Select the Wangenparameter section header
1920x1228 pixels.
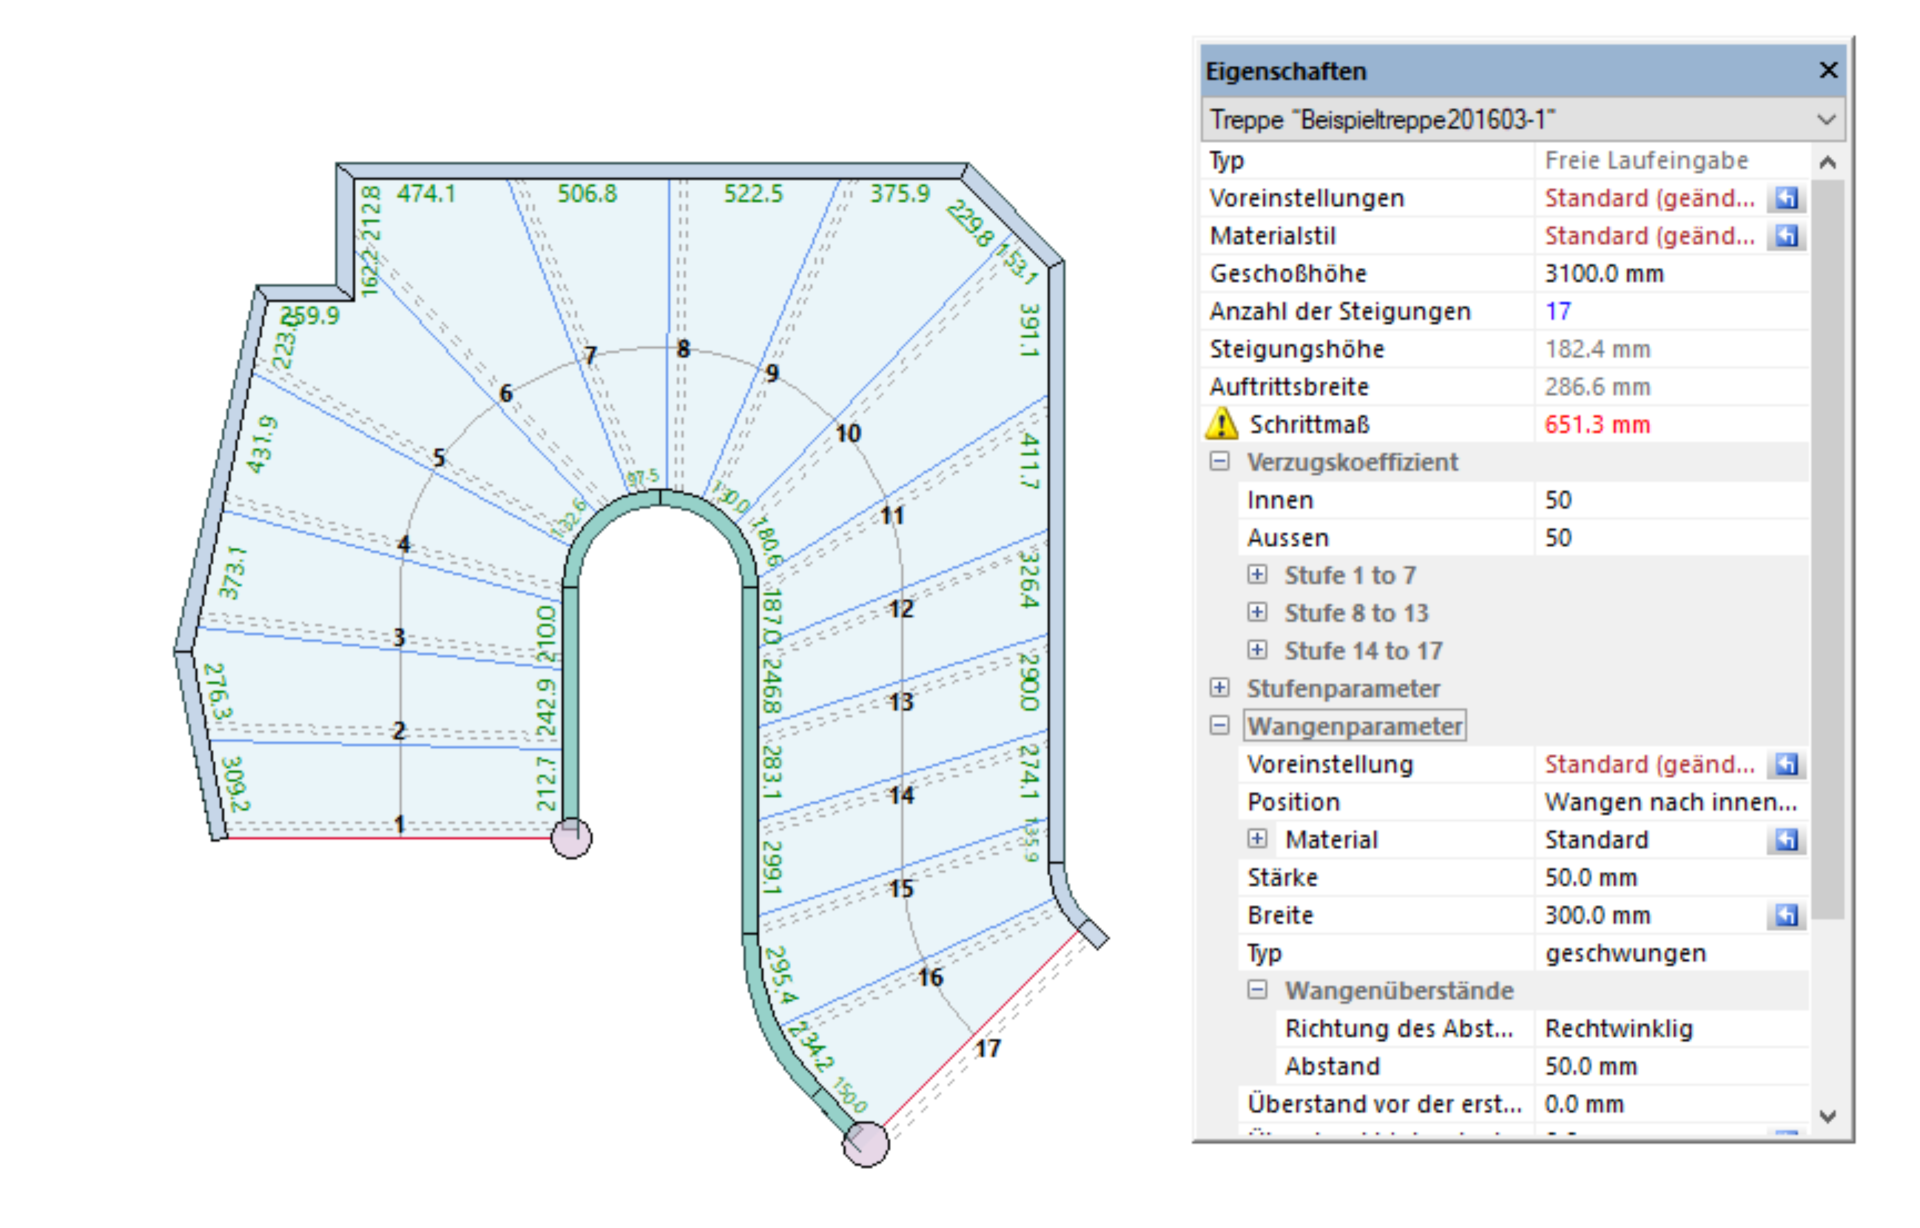[x=1354, y=726]
